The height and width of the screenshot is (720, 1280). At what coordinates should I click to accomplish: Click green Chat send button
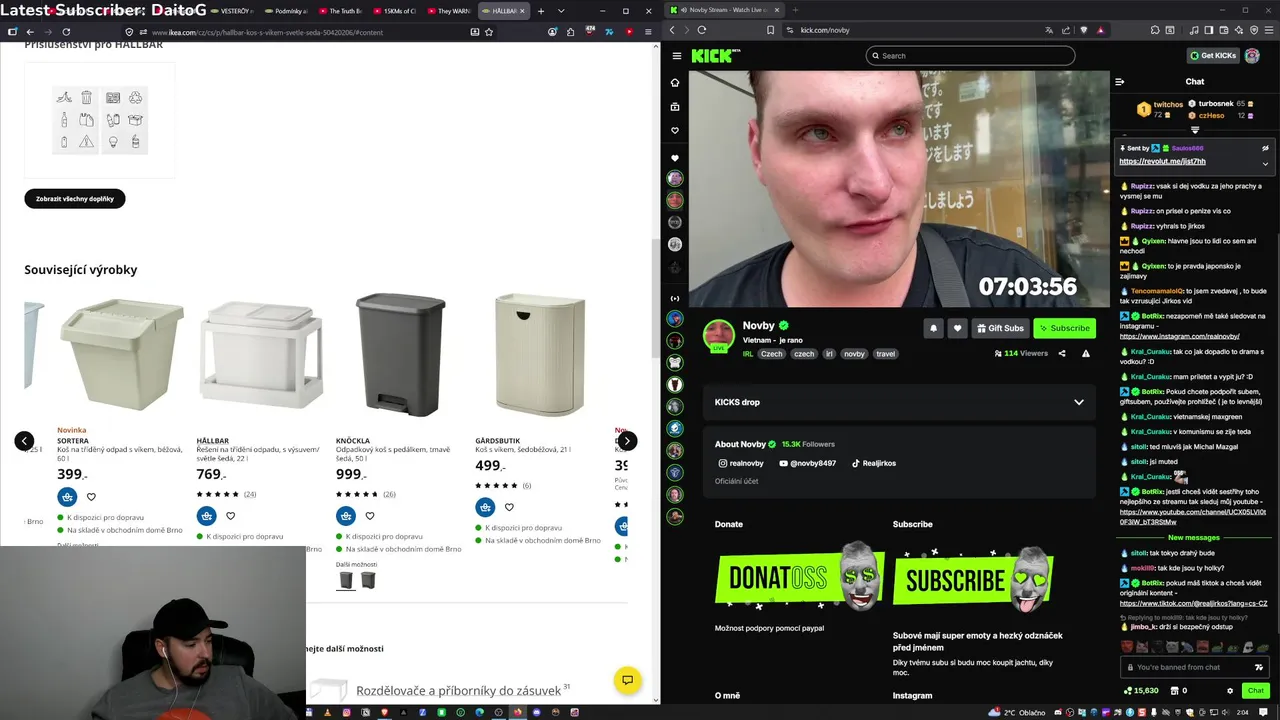(x=1255, y=690)
